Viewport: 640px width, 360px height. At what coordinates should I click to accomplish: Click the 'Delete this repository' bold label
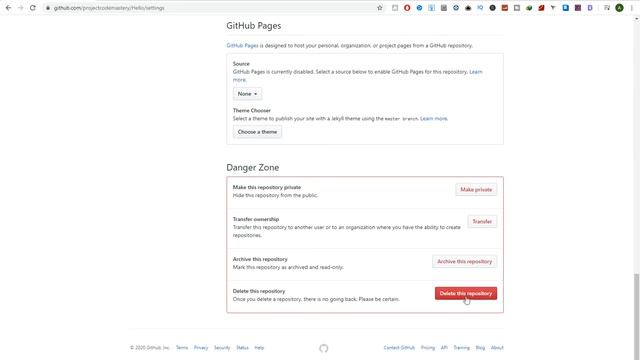tap(259, 291)
